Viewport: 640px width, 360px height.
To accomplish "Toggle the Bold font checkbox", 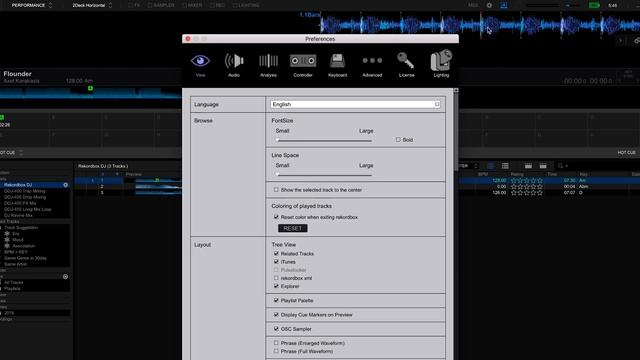I will point(398,140).
